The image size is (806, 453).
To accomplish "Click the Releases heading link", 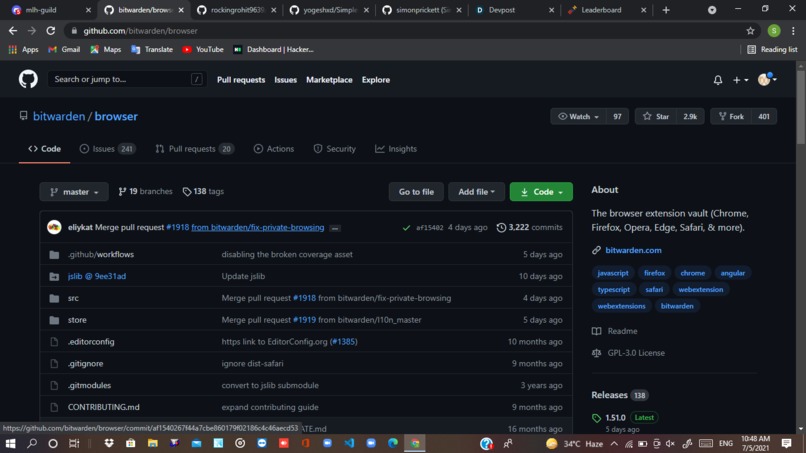I will 609,395.
